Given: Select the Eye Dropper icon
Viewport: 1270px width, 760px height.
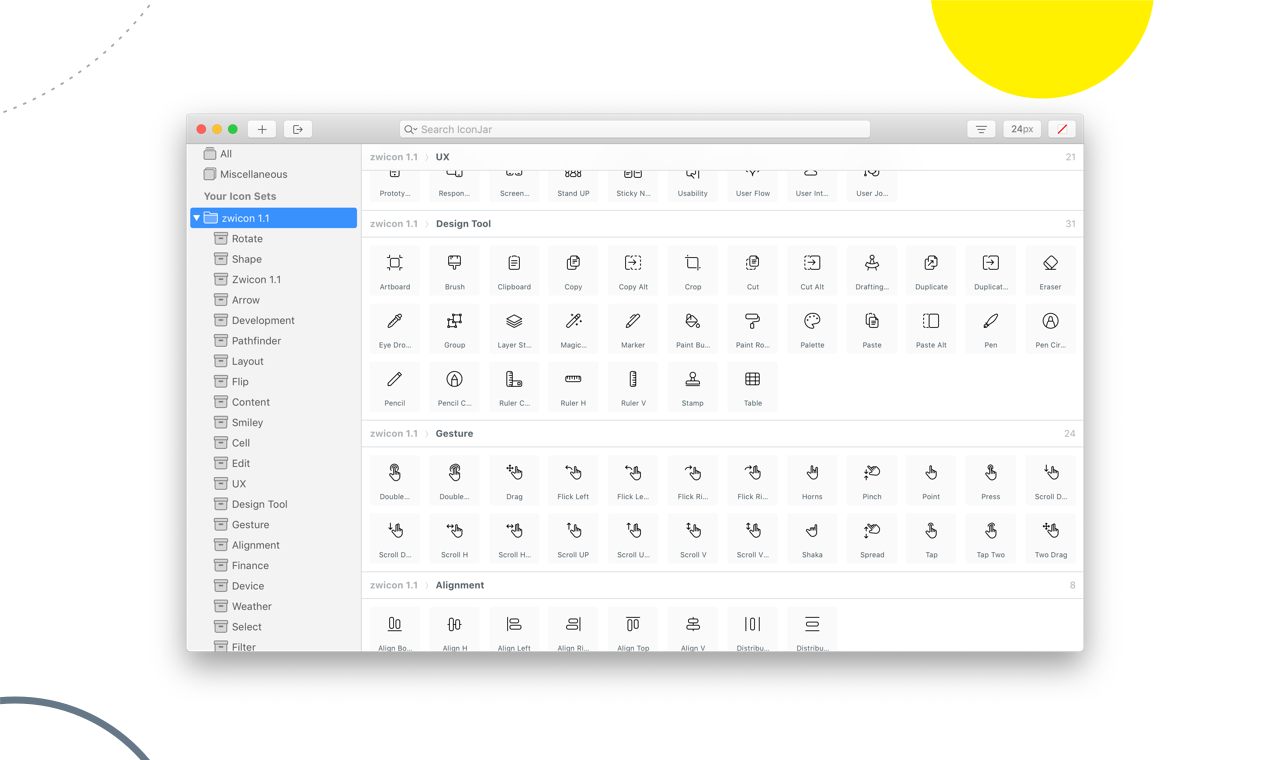Looking at the screenshot, I should (x=395, y=328).
